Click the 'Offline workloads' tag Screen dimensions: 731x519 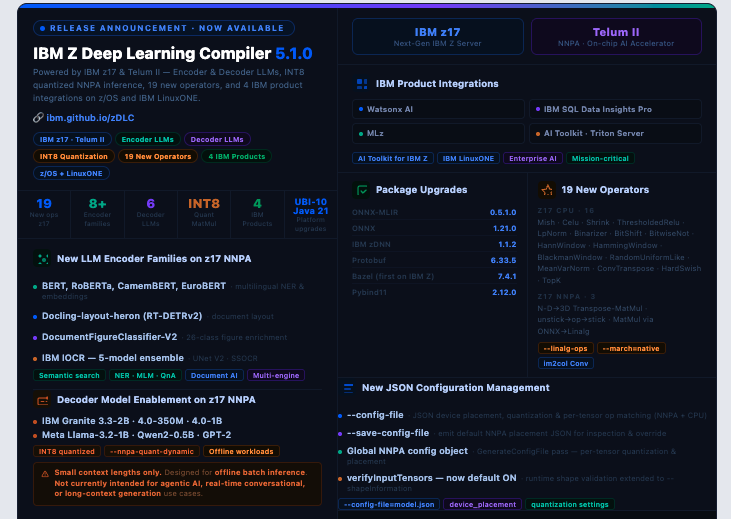coord(241,451)
